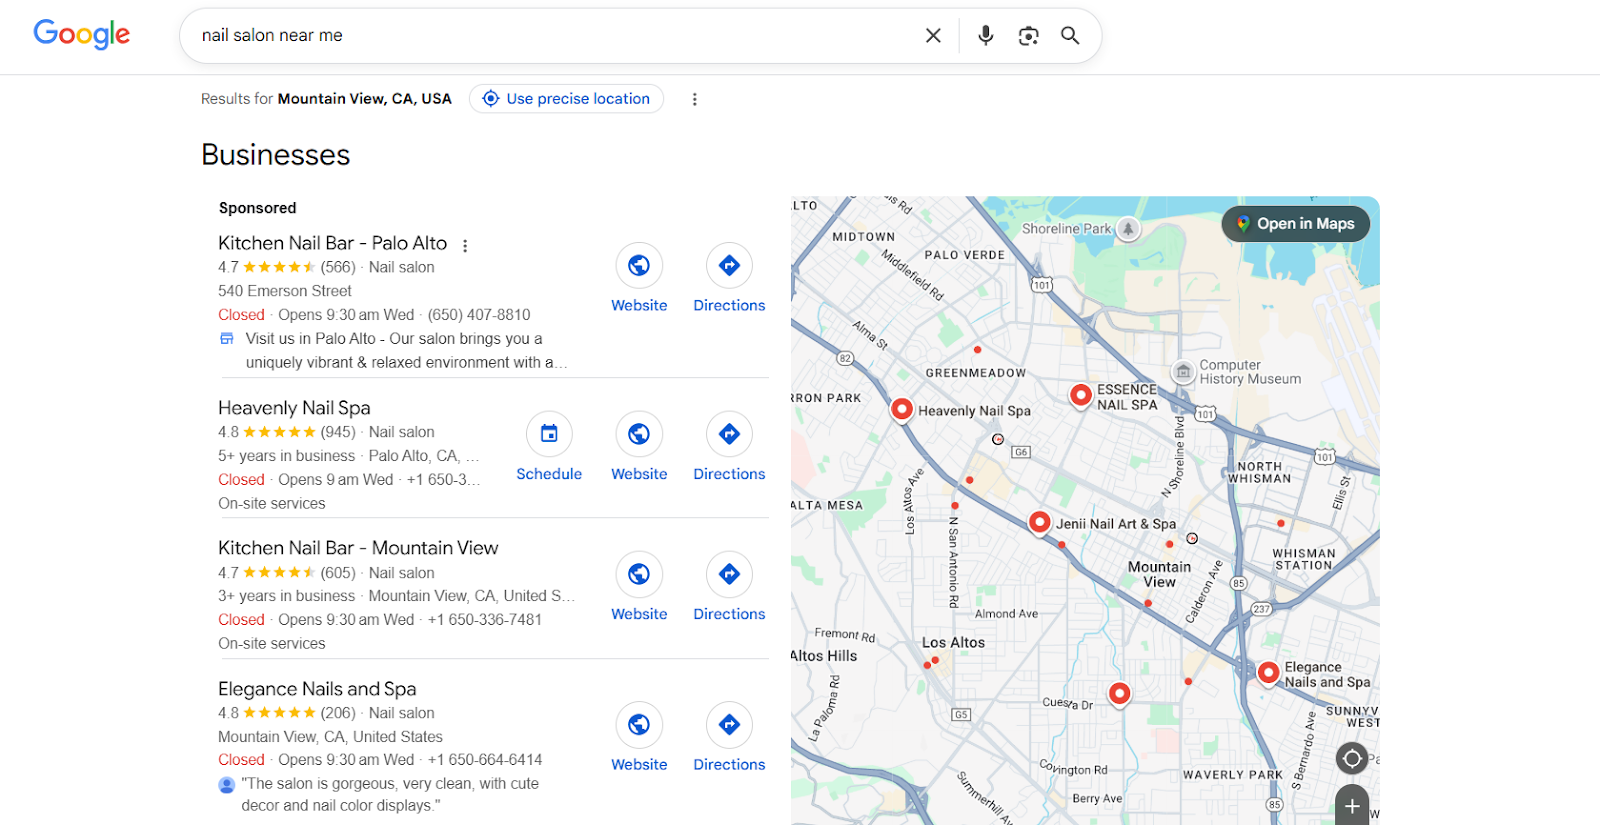
Task: Click Kitchen Nail Bar Palo Alto ad description
Action: tap(406, 351)
